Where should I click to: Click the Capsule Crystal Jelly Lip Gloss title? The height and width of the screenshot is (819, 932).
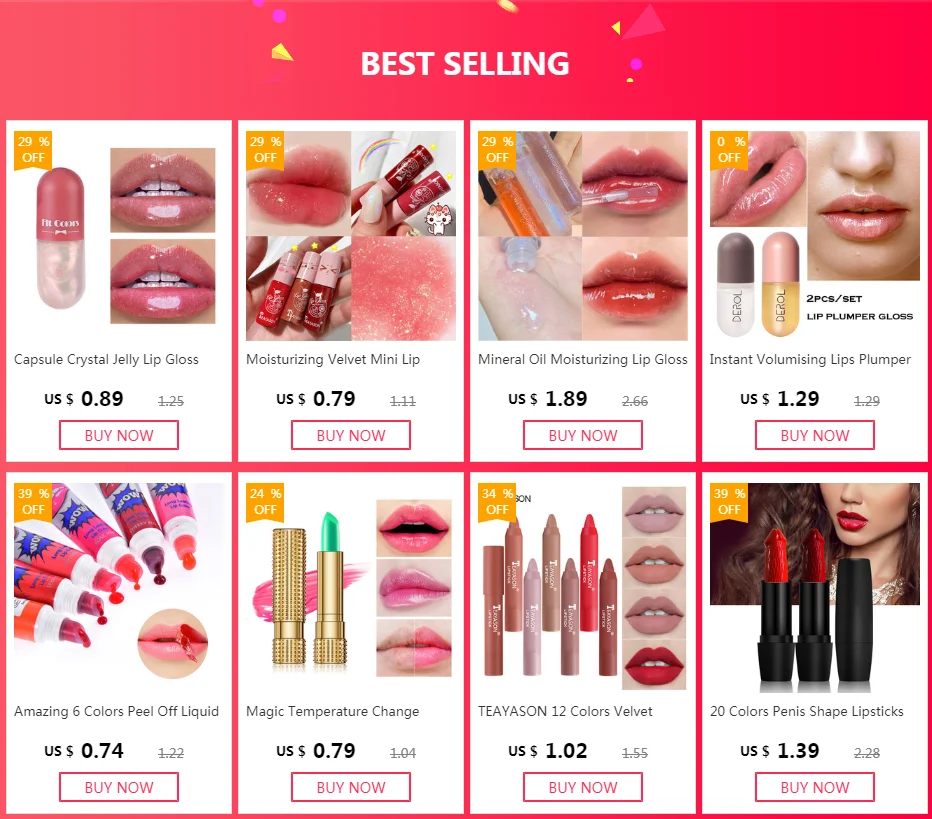(x=106, y=360)
